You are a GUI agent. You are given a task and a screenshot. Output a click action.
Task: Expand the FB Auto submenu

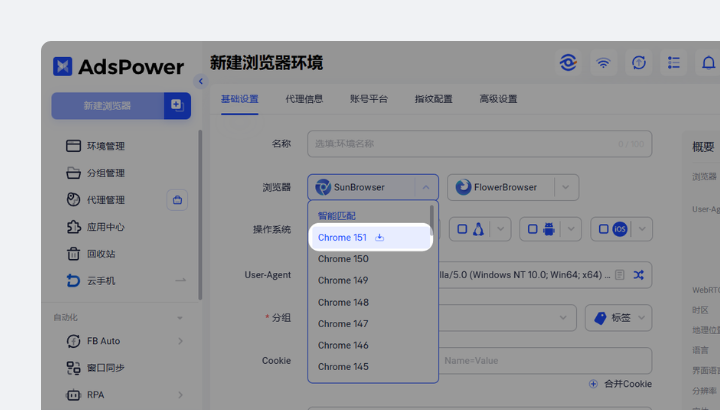(180, 341)
